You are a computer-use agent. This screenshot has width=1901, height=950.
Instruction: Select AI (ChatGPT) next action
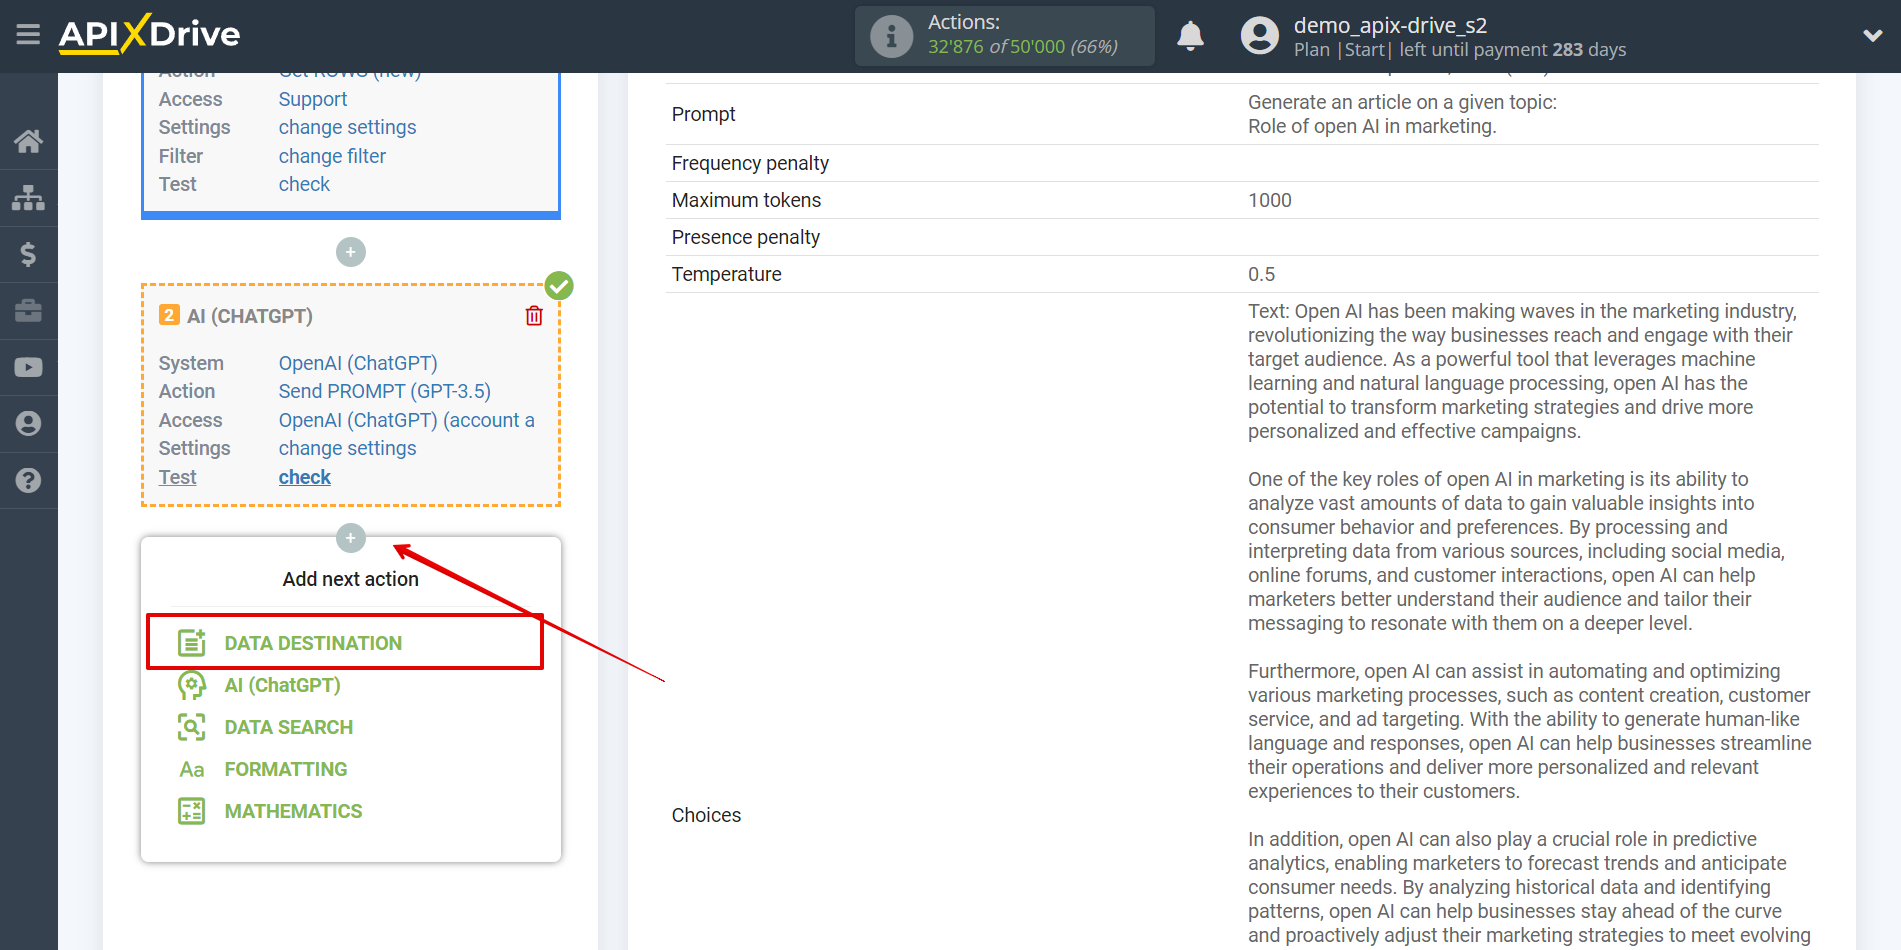point(282,685)
